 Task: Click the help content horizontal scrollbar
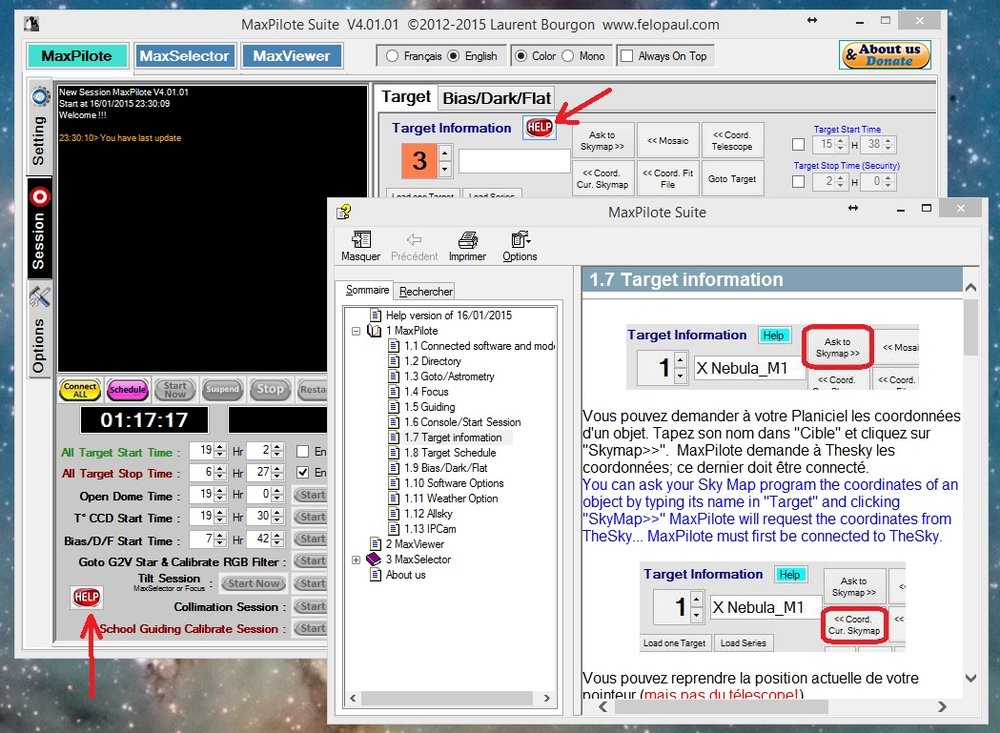point(773,706)
